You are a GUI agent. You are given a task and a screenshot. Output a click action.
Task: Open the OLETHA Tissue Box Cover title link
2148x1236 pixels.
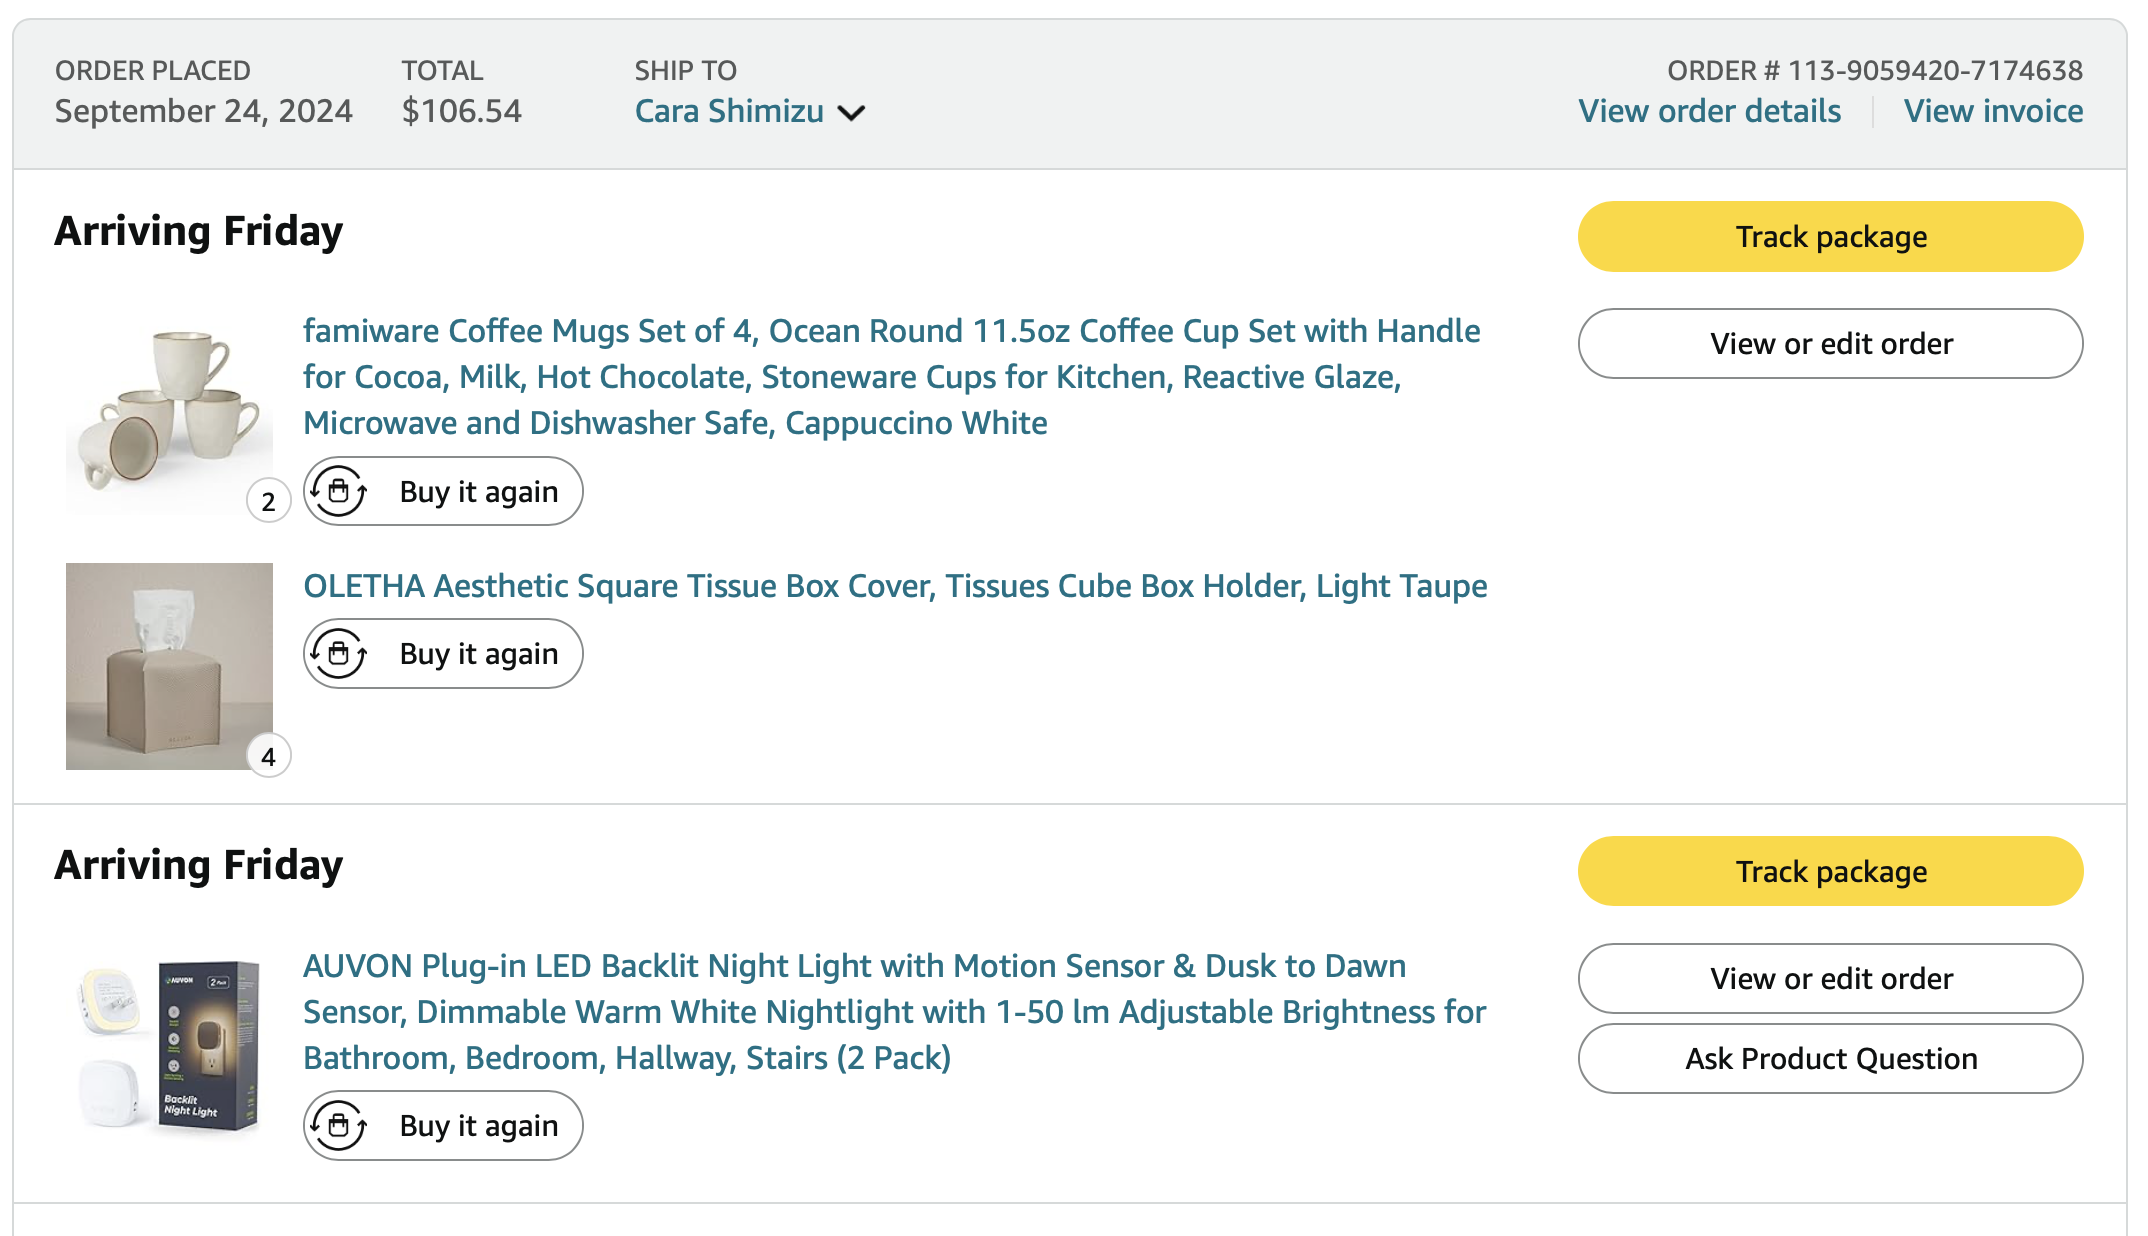pos(895,586)
